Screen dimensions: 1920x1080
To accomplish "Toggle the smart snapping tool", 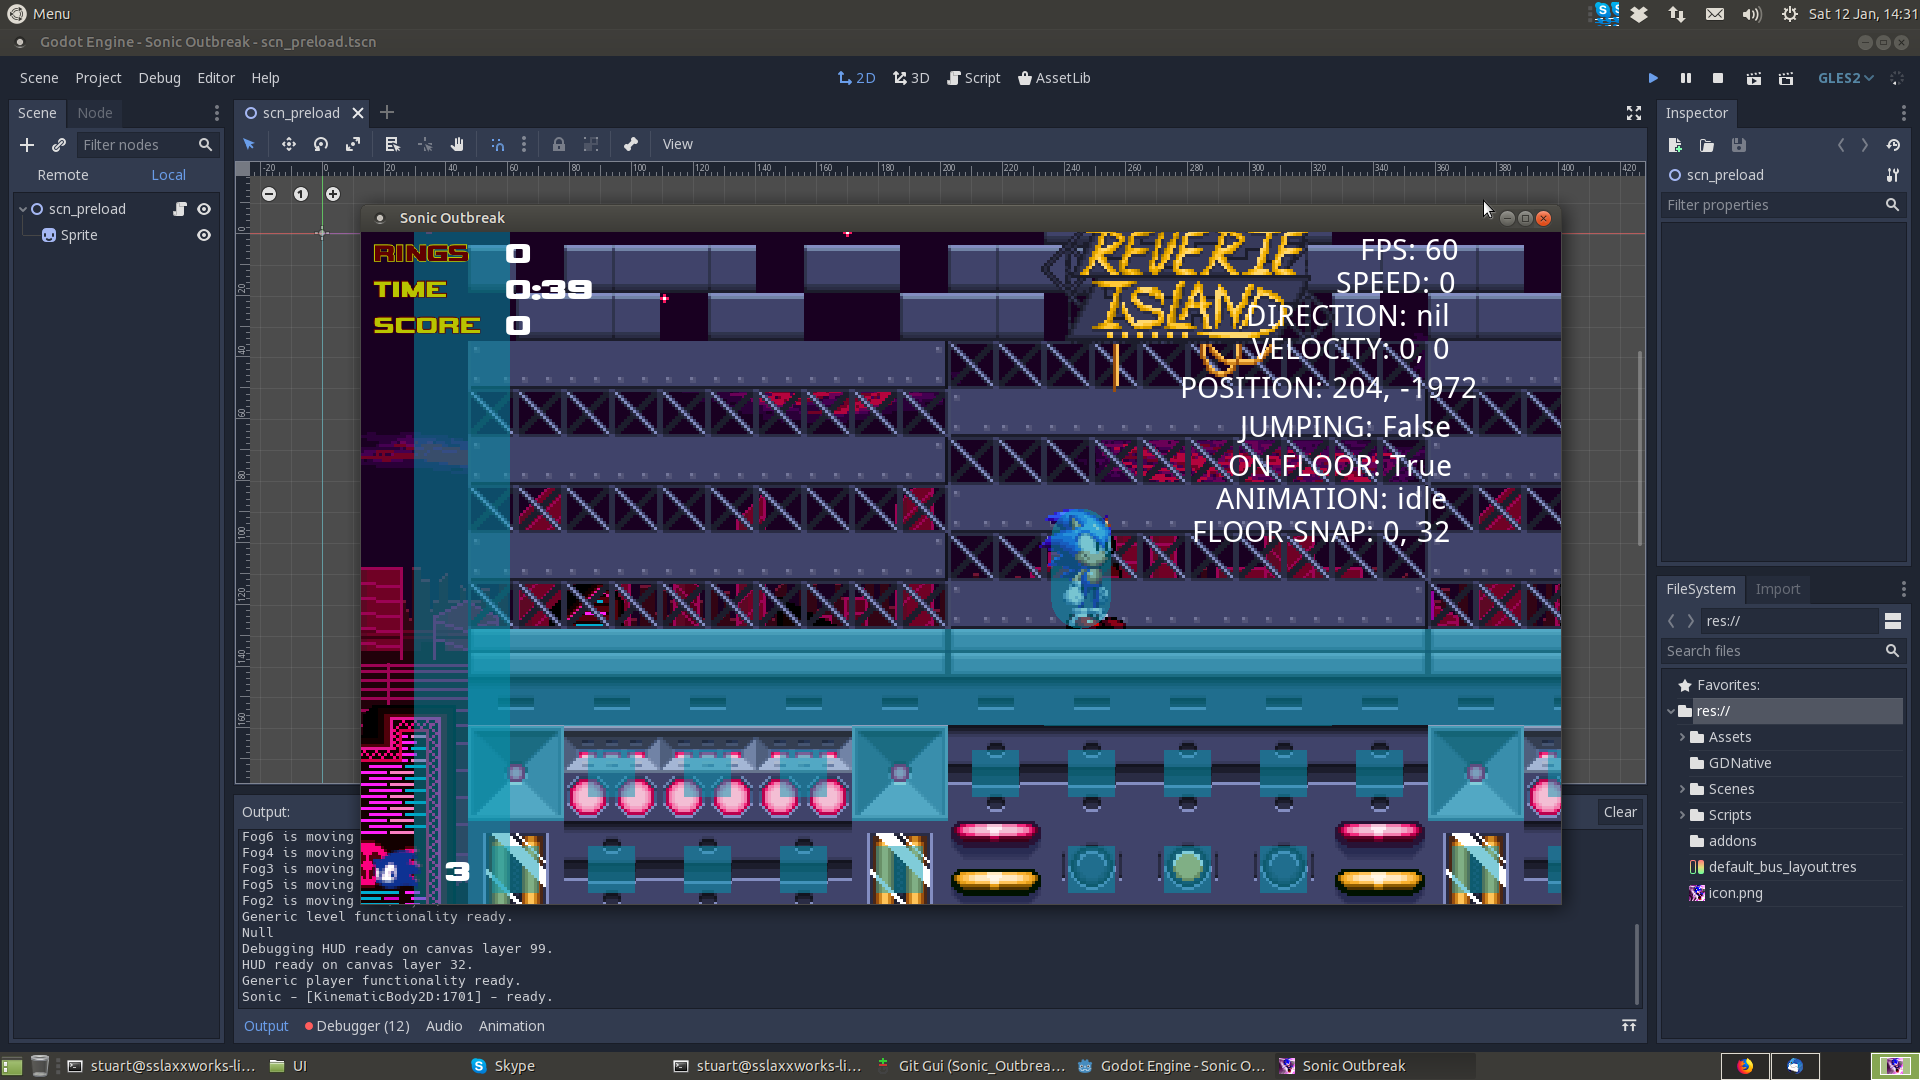I will point(497,144).
